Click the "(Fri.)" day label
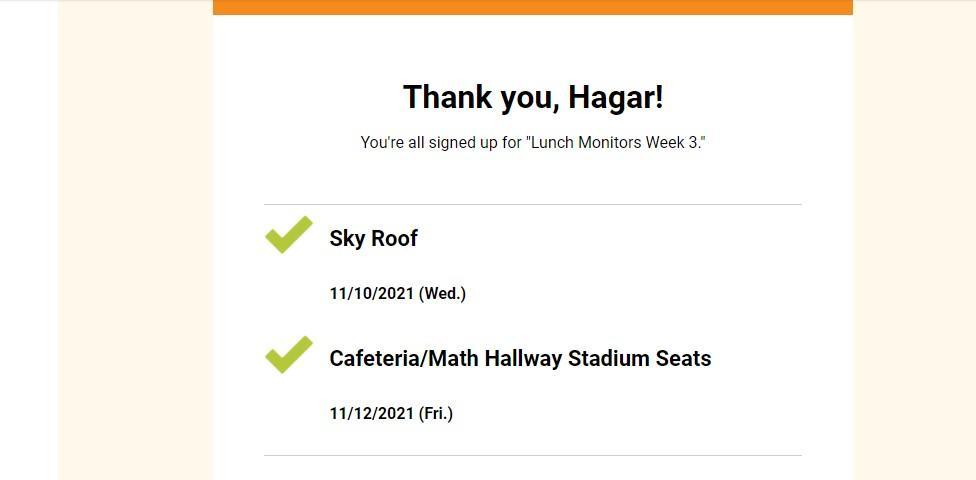This screenshot has height=480, width=976. [x=436, y=413]
